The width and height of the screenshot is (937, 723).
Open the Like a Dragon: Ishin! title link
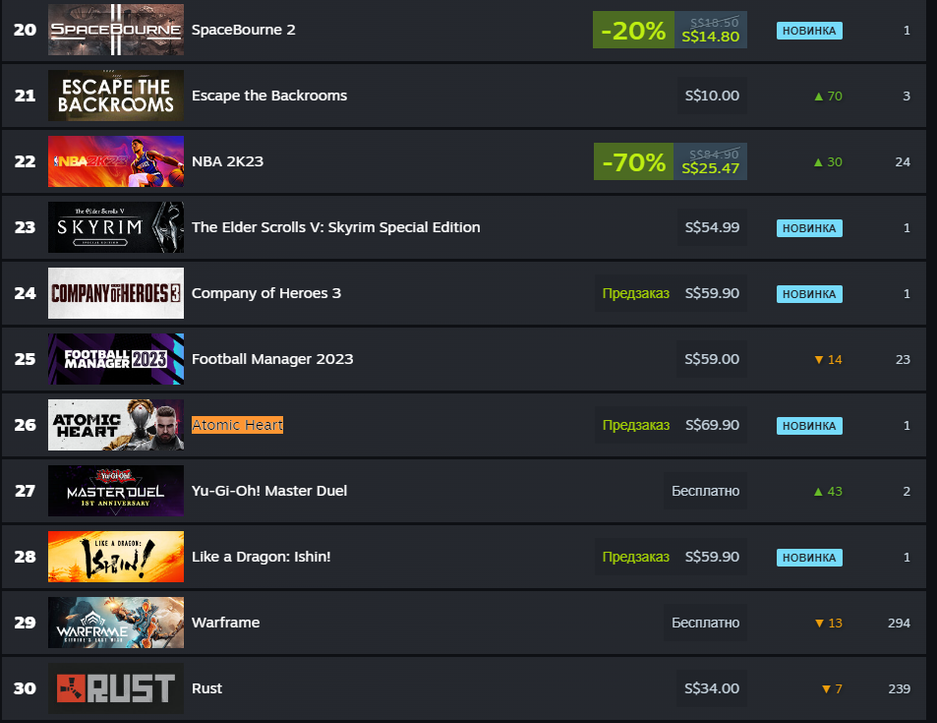pos(261,557)
